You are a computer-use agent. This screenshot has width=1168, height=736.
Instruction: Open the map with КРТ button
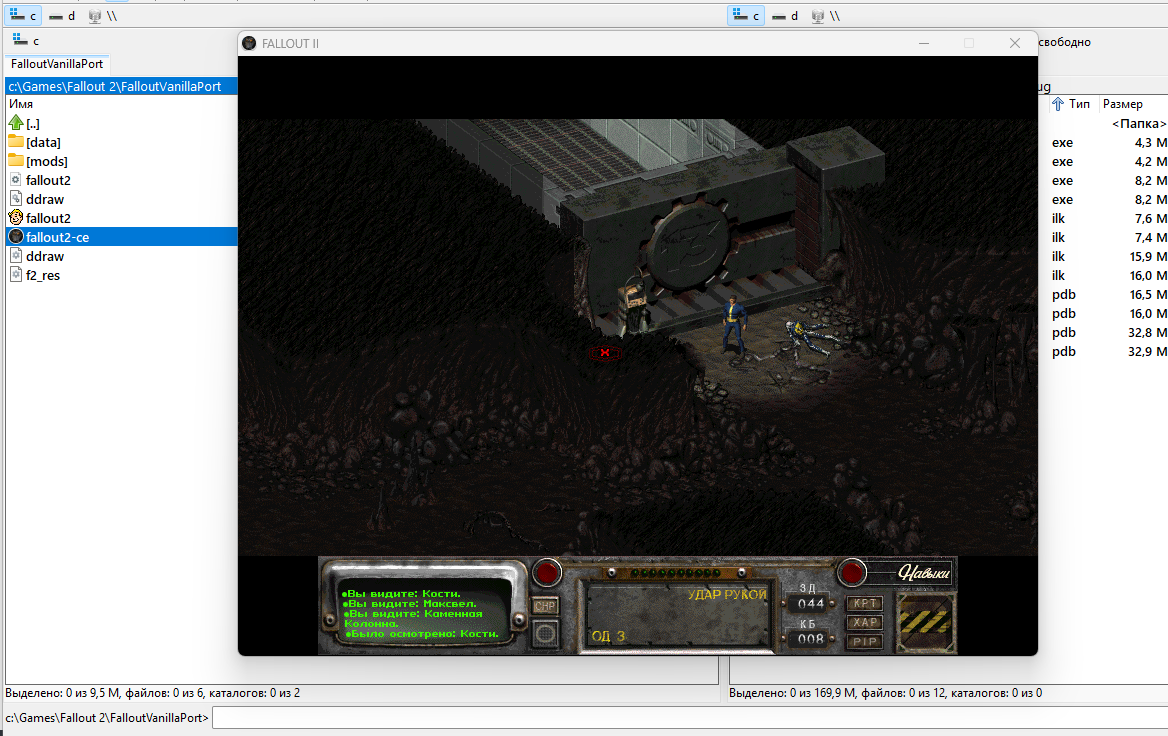pyautogui.click(x=865, y=603)
